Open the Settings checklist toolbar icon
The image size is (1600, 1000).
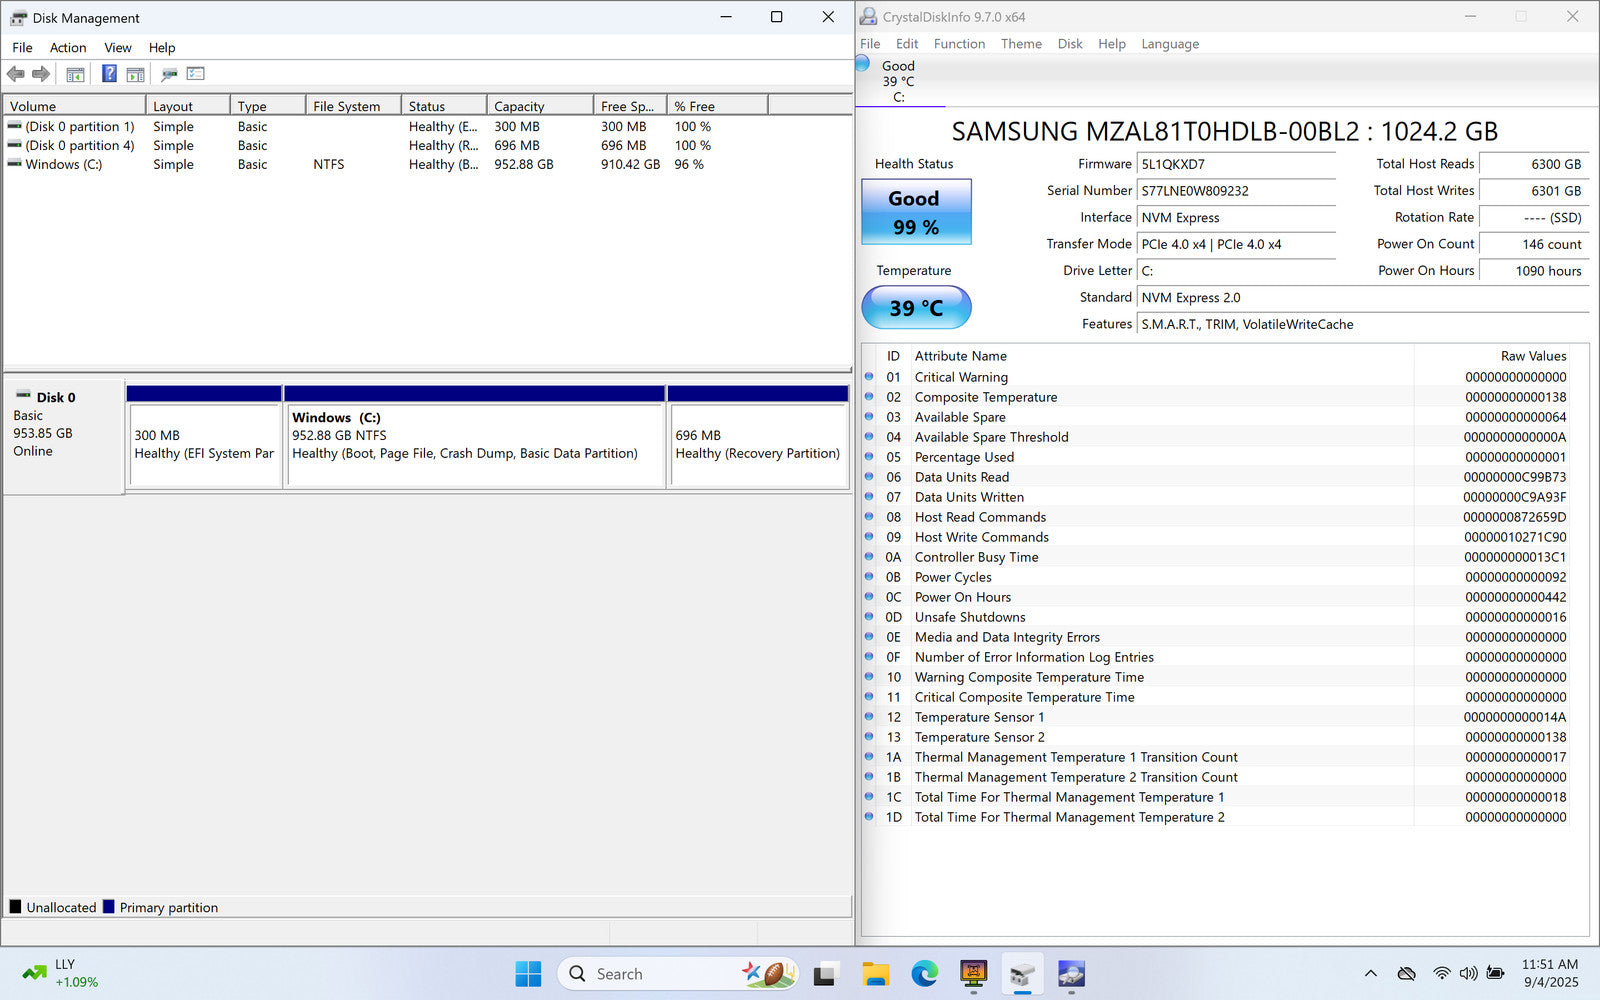(x=196, y=74)
